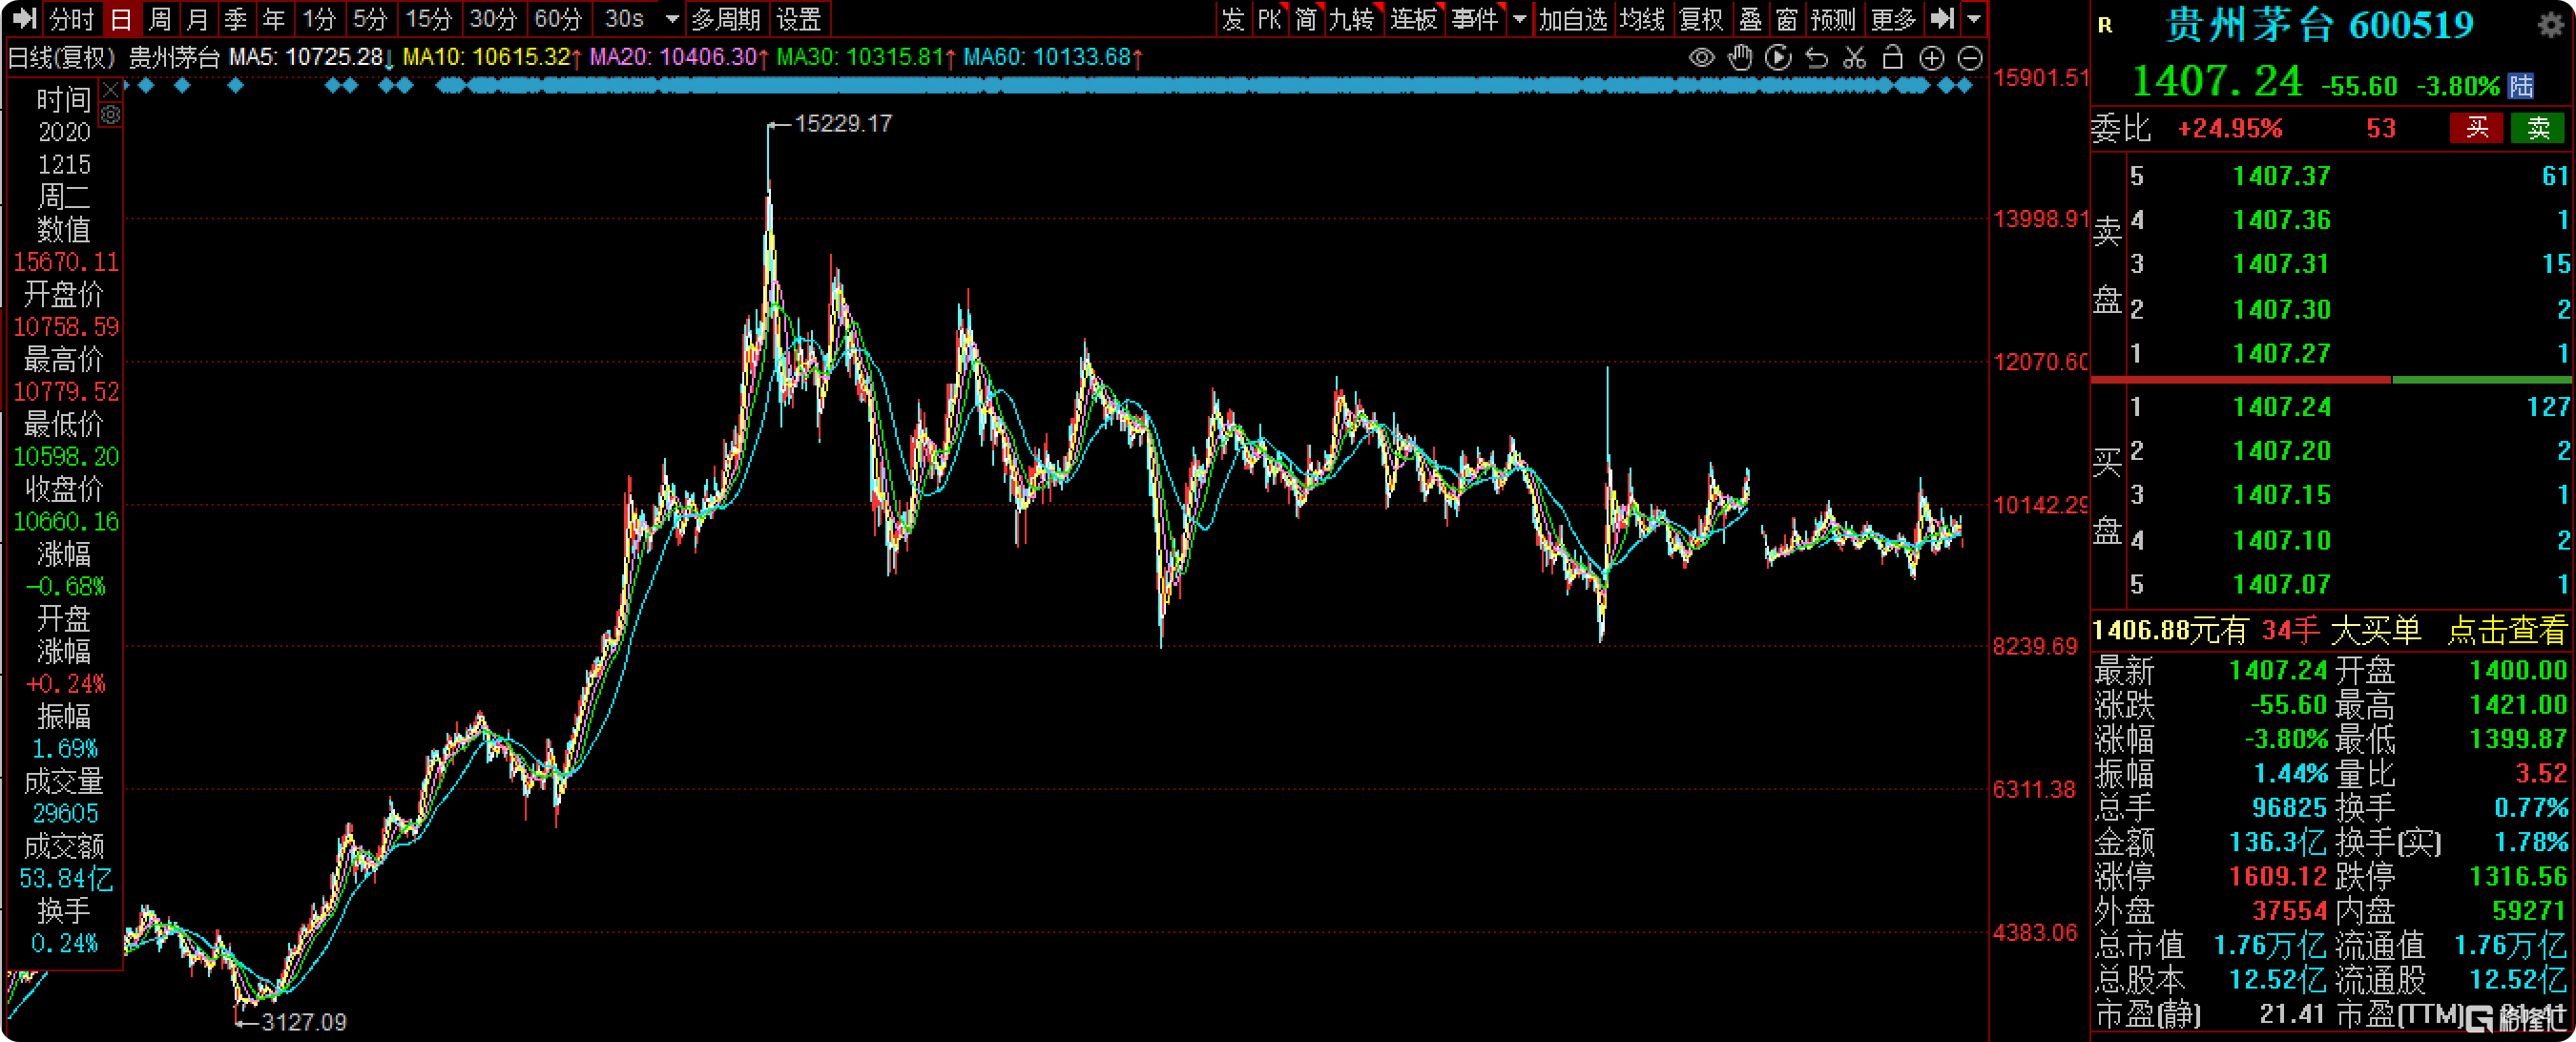Click the green 卖 sell button
2576x1042 pixels.
pos(2538,128)
